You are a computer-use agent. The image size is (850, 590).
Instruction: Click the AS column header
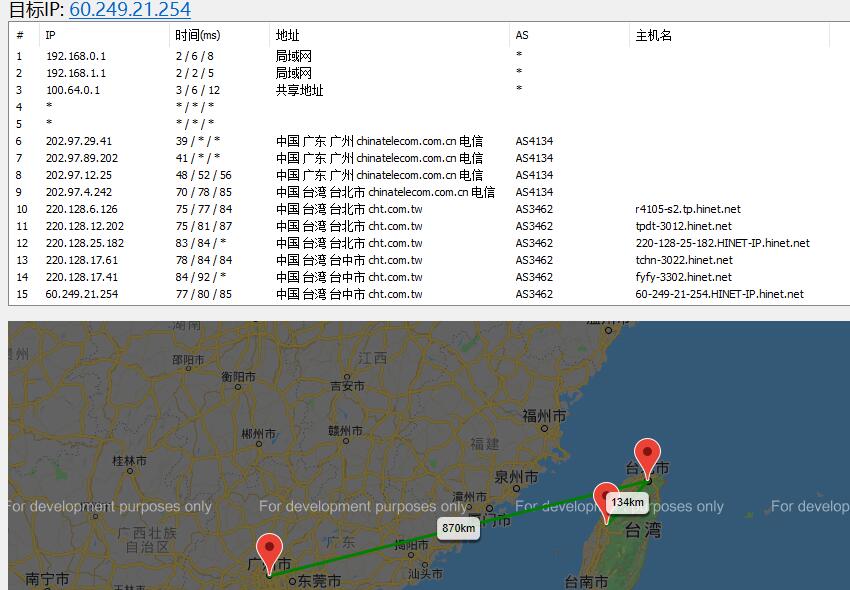point(521,35)
